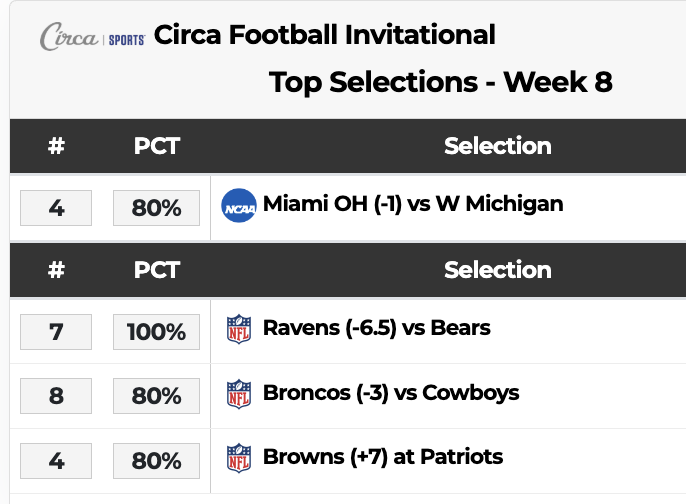The height and width of the screenshot is (504, 686).
Task: Click count box showing 8
Action: tap(56, 396)
